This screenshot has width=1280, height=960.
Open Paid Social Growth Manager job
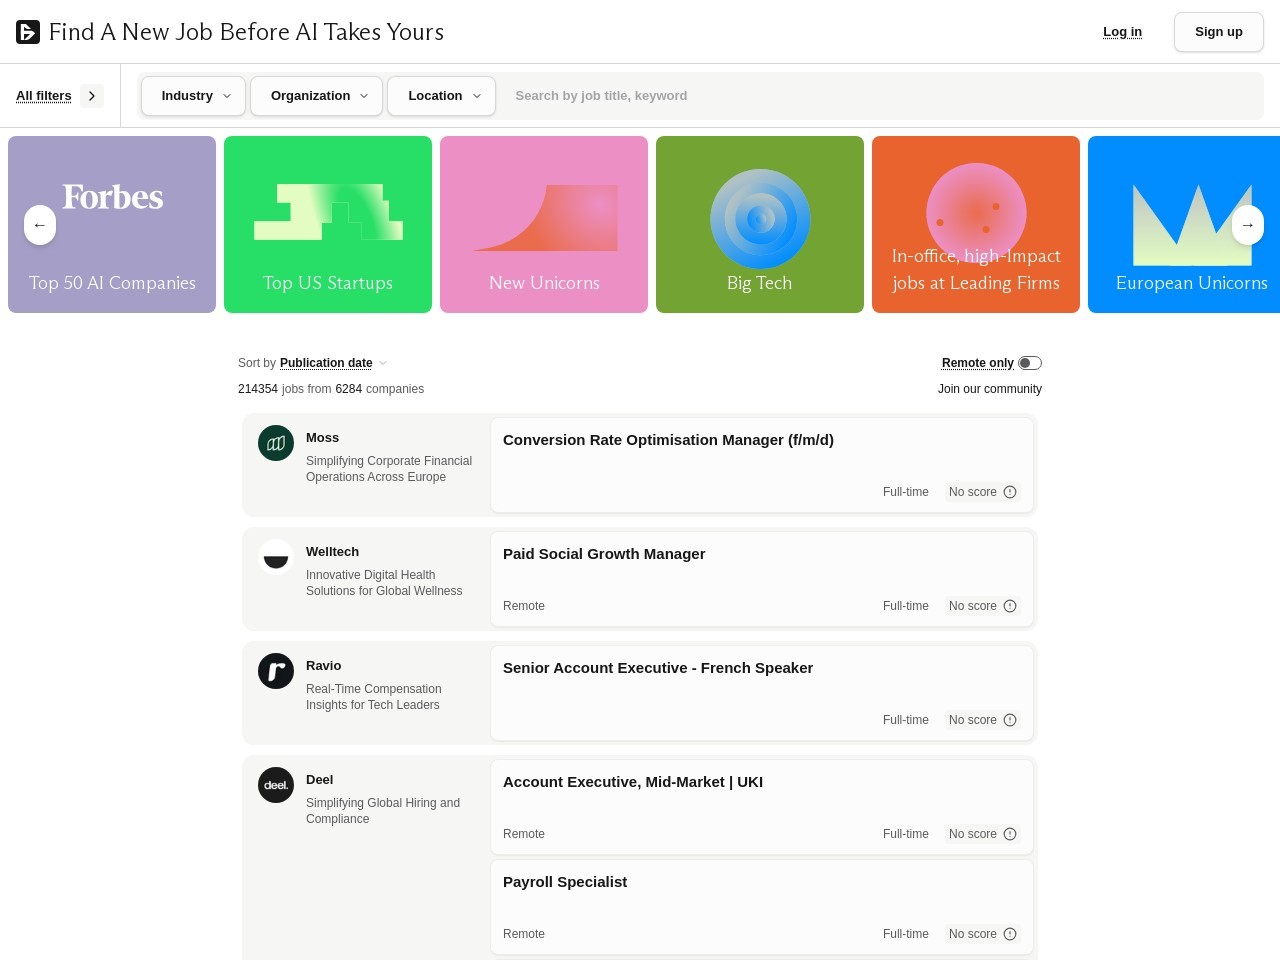pyautogui.click(x=762, y=579)
